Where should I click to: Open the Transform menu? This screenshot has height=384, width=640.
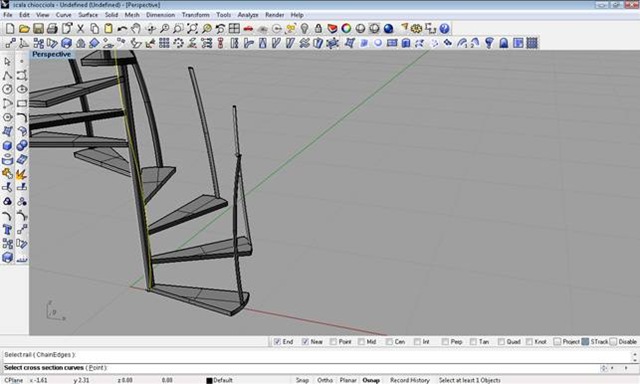pos(196,15)
